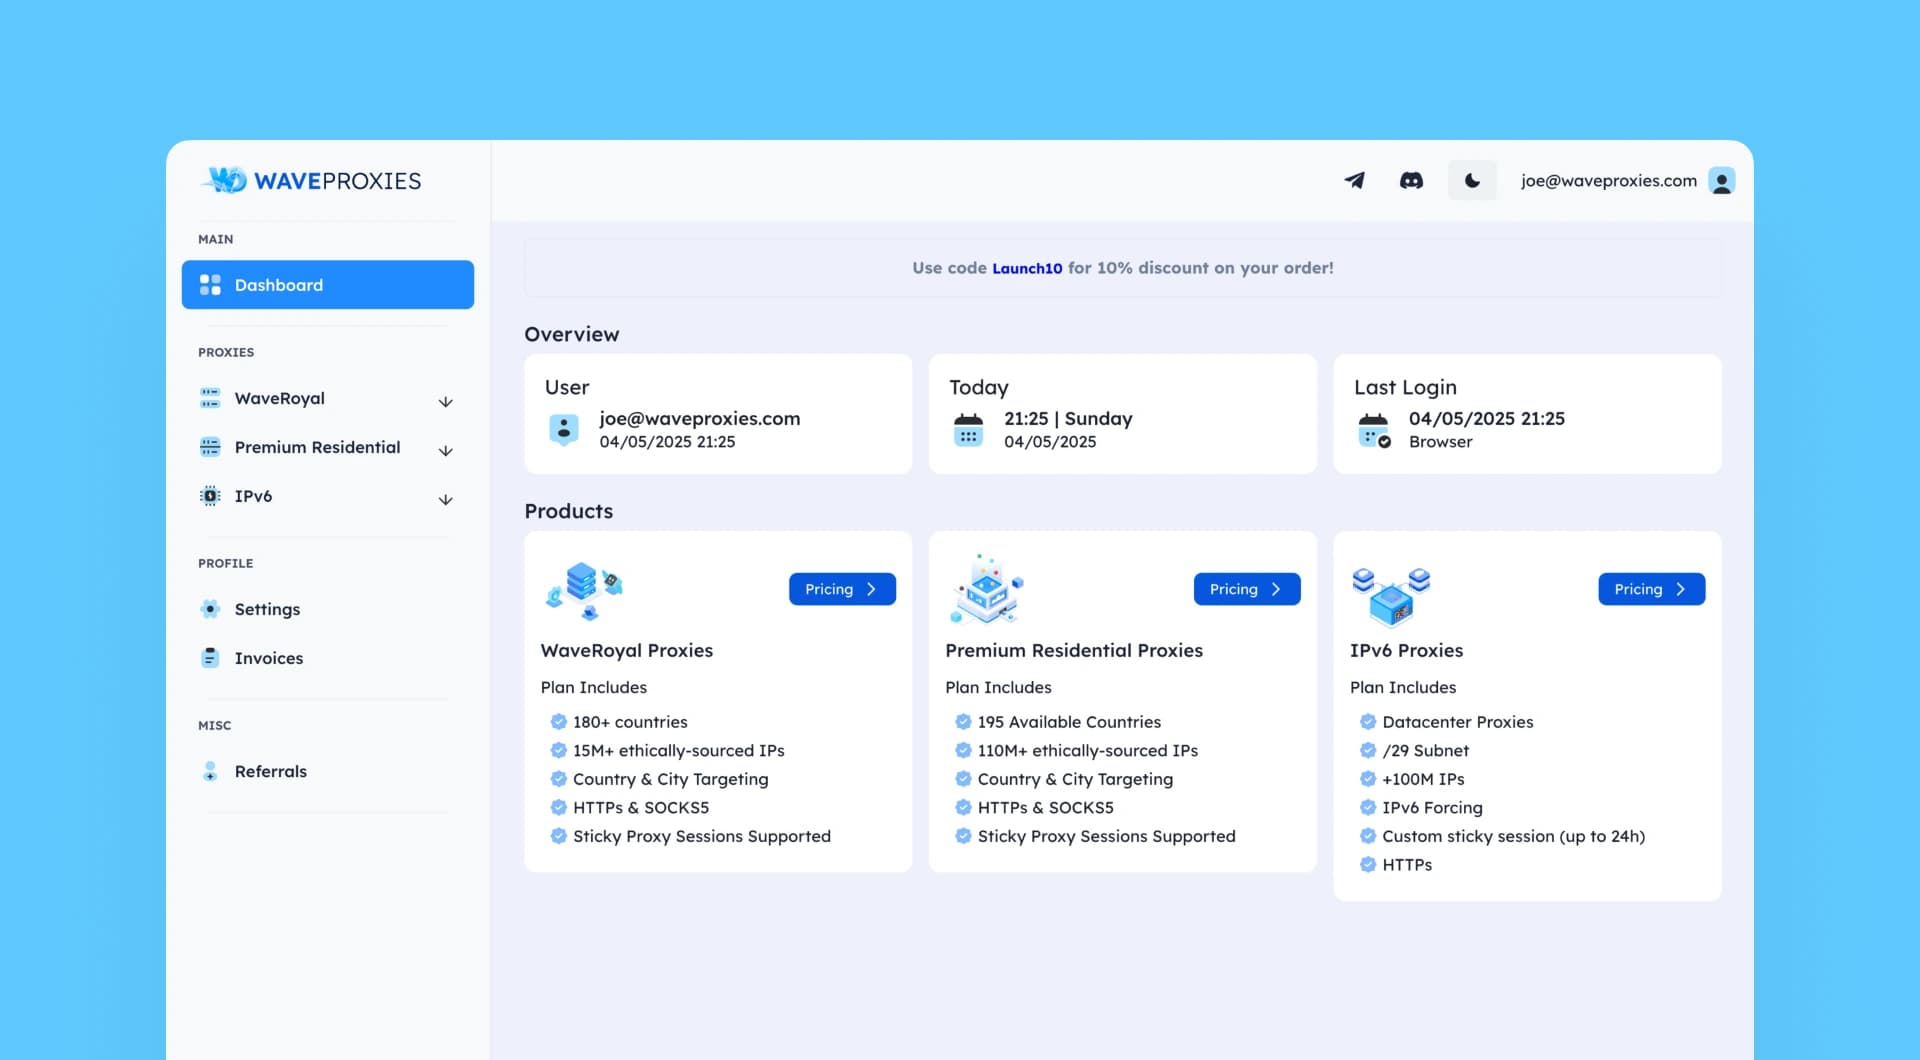Click check badge beside 195 Available Countries
The image size is (1920, 1060).
pyautogui.click(x=963, y=721)
